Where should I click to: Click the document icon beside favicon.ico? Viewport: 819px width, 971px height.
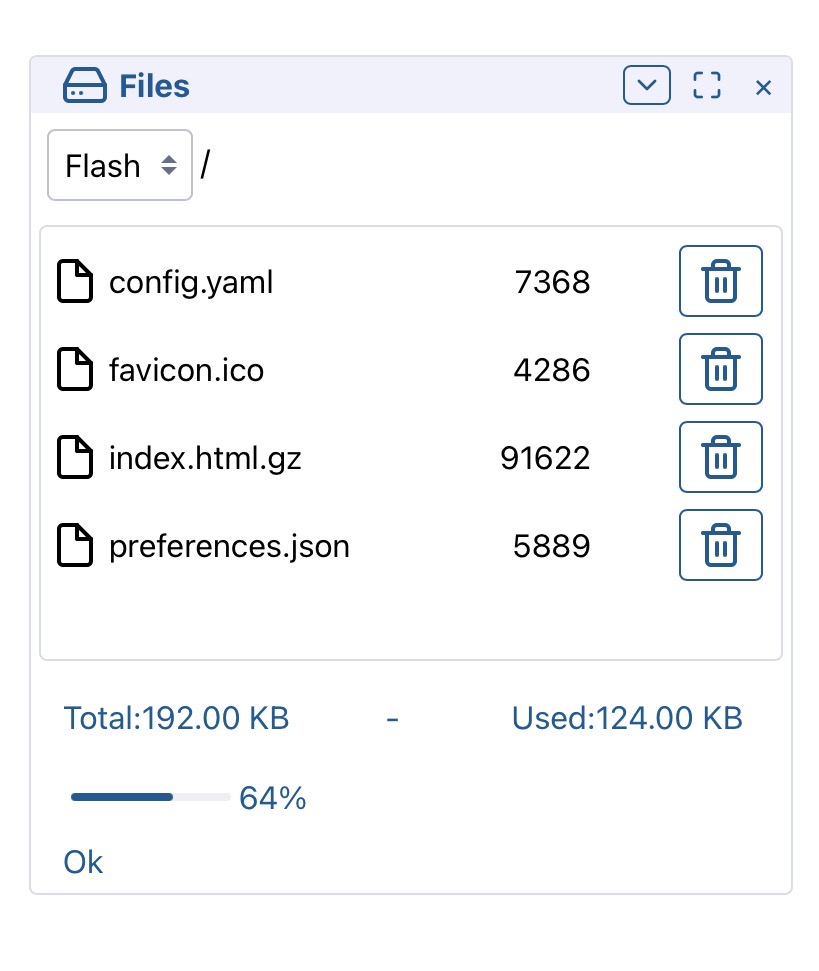[75, 370]
